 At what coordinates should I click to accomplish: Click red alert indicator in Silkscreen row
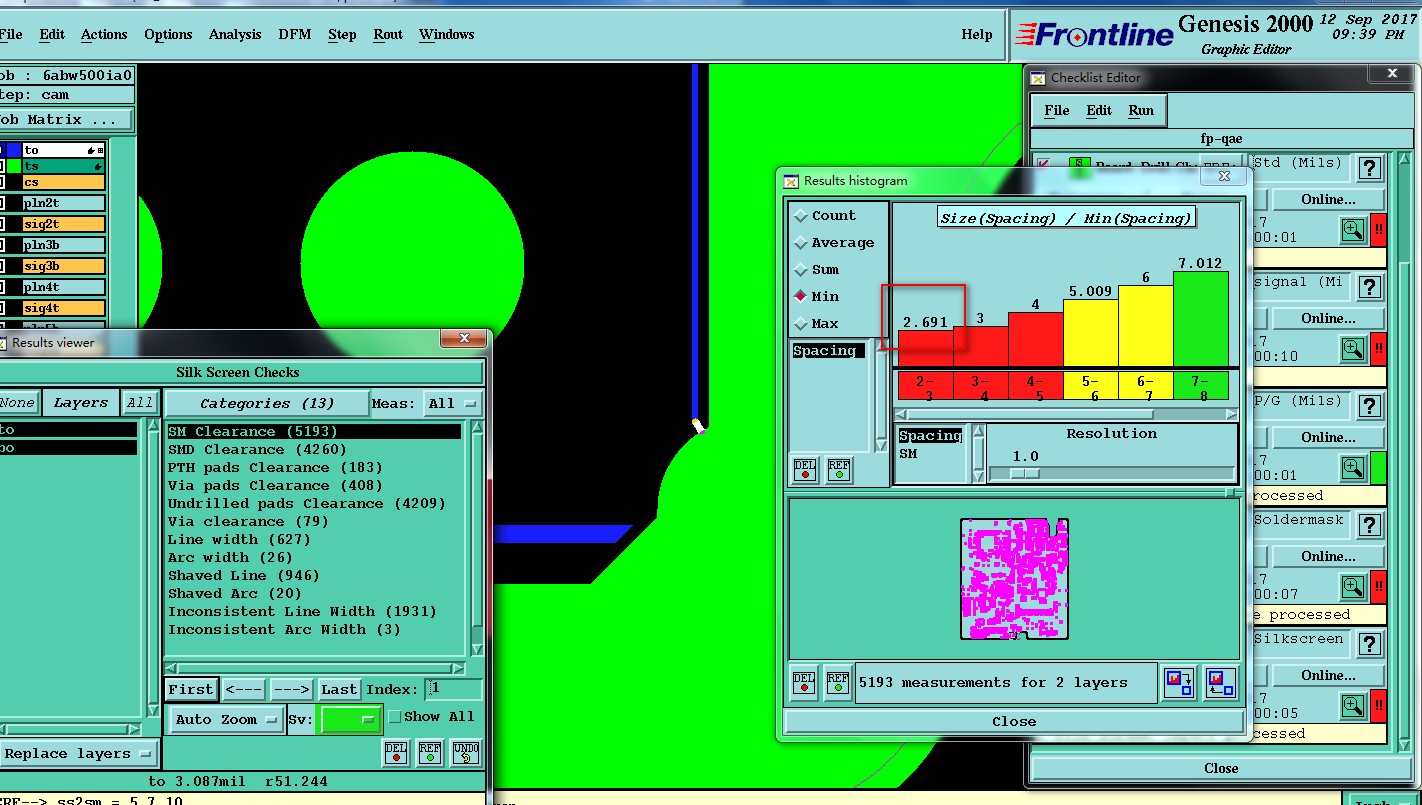(x=1379, y=706)
